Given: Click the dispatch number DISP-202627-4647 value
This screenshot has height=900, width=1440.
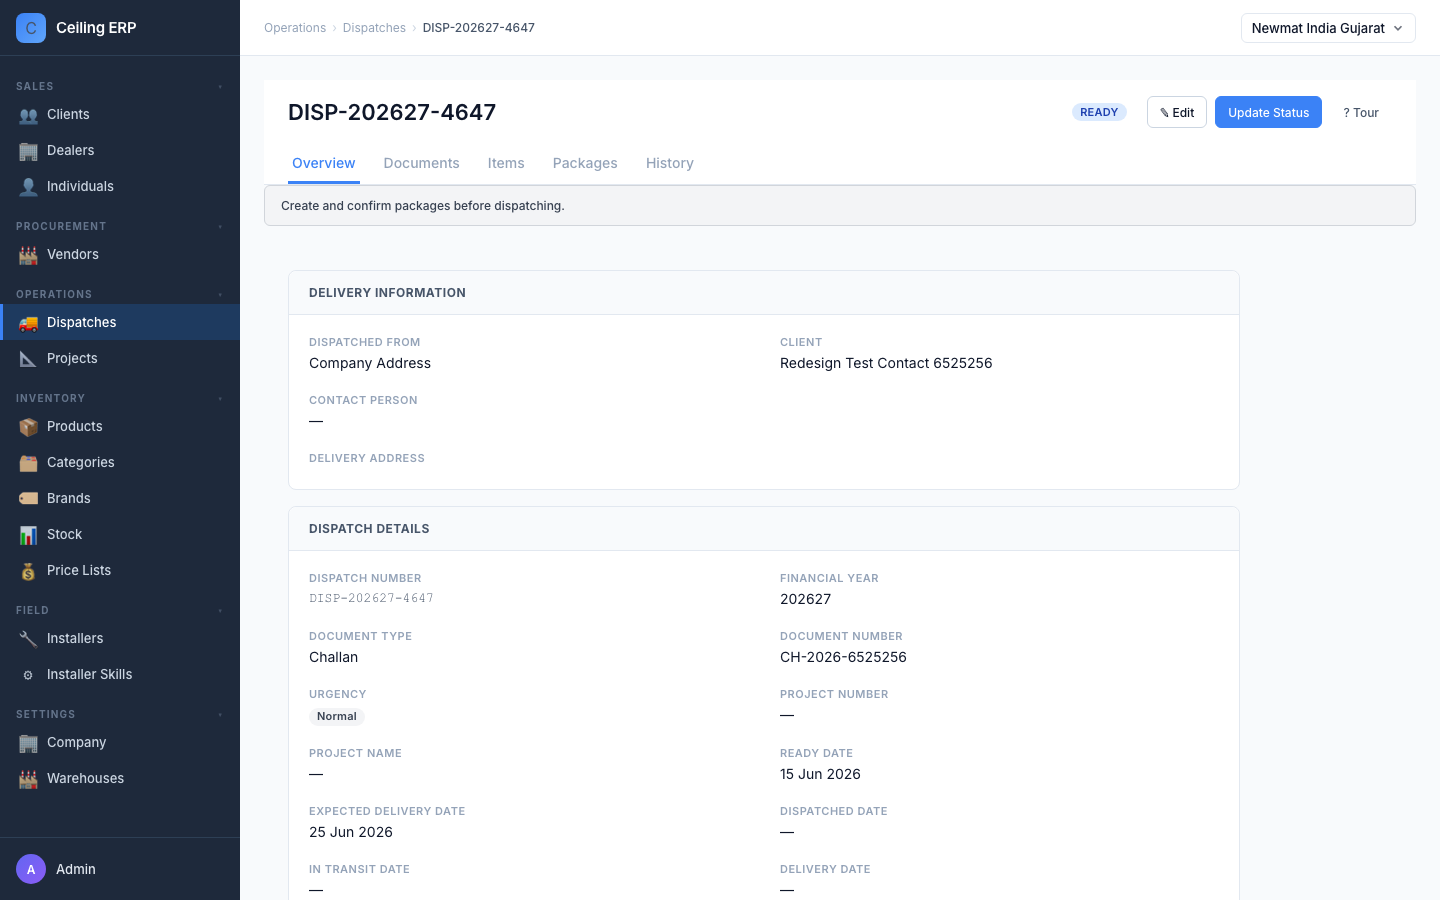Looking at the screenshot, I should point(371,598).
